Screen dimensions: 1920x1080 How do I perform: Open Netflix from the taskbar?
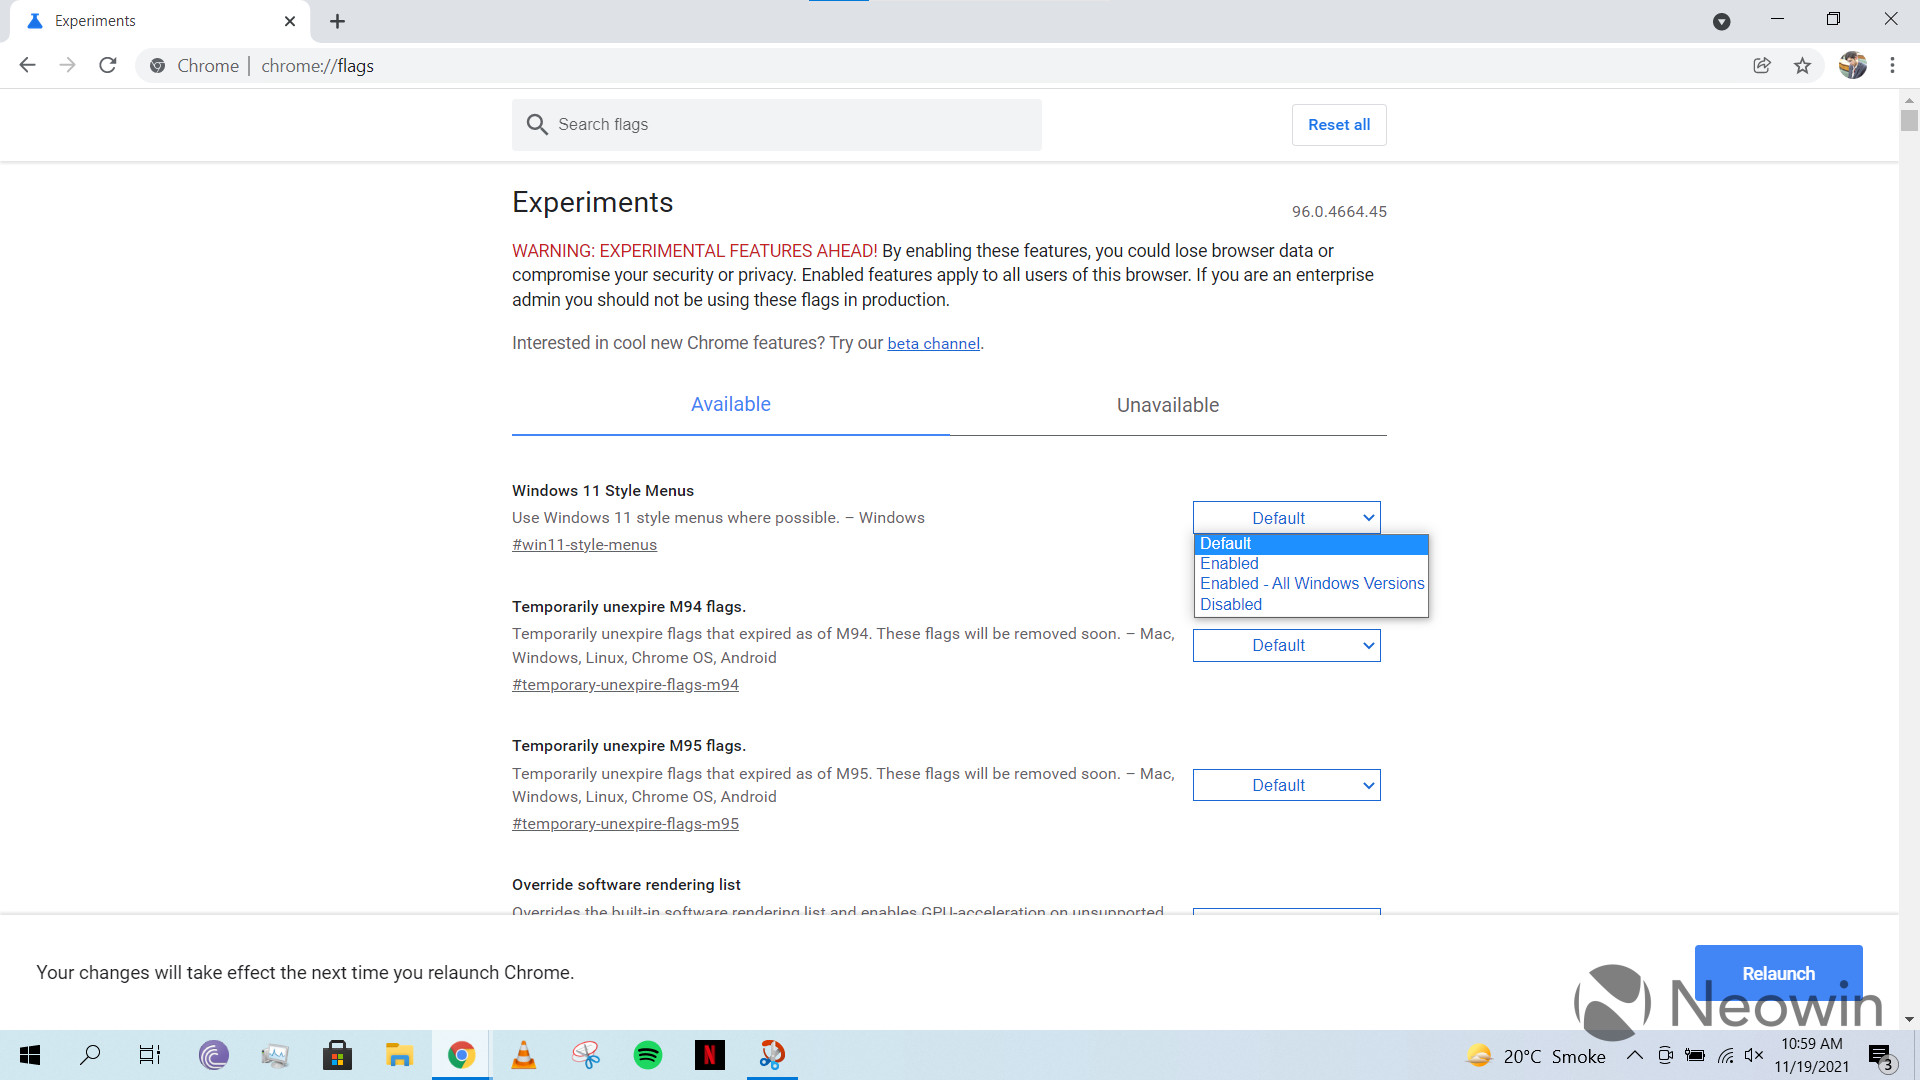(x=710, y=1055)
